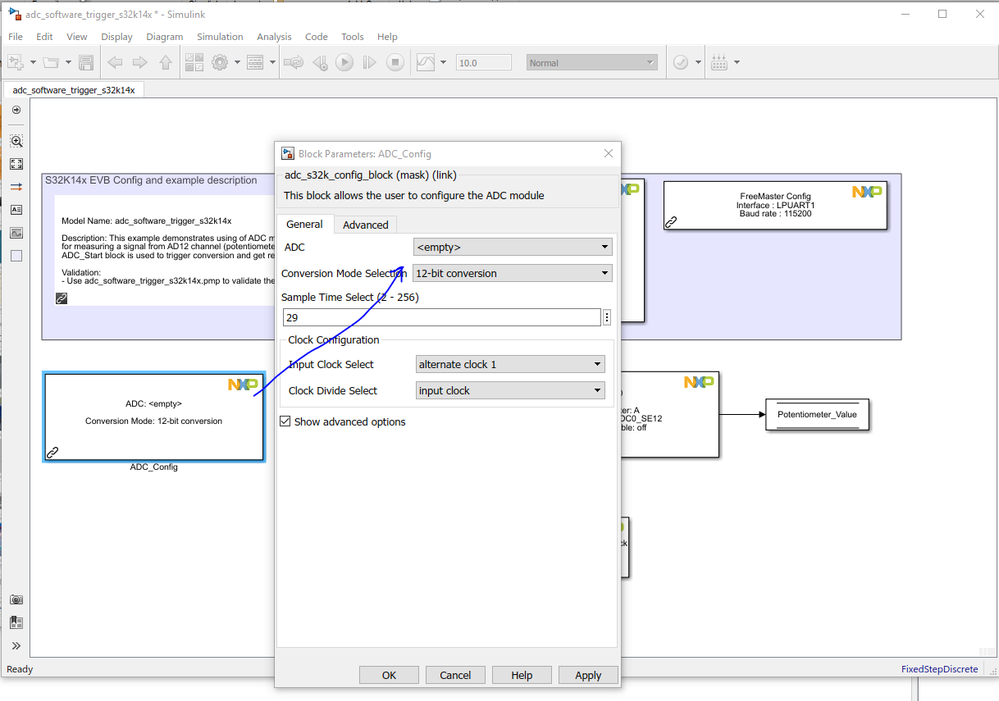999x701 pixels.
Task: Expand the Data Inspector dropdown arrow
Action: click(443, 62)
